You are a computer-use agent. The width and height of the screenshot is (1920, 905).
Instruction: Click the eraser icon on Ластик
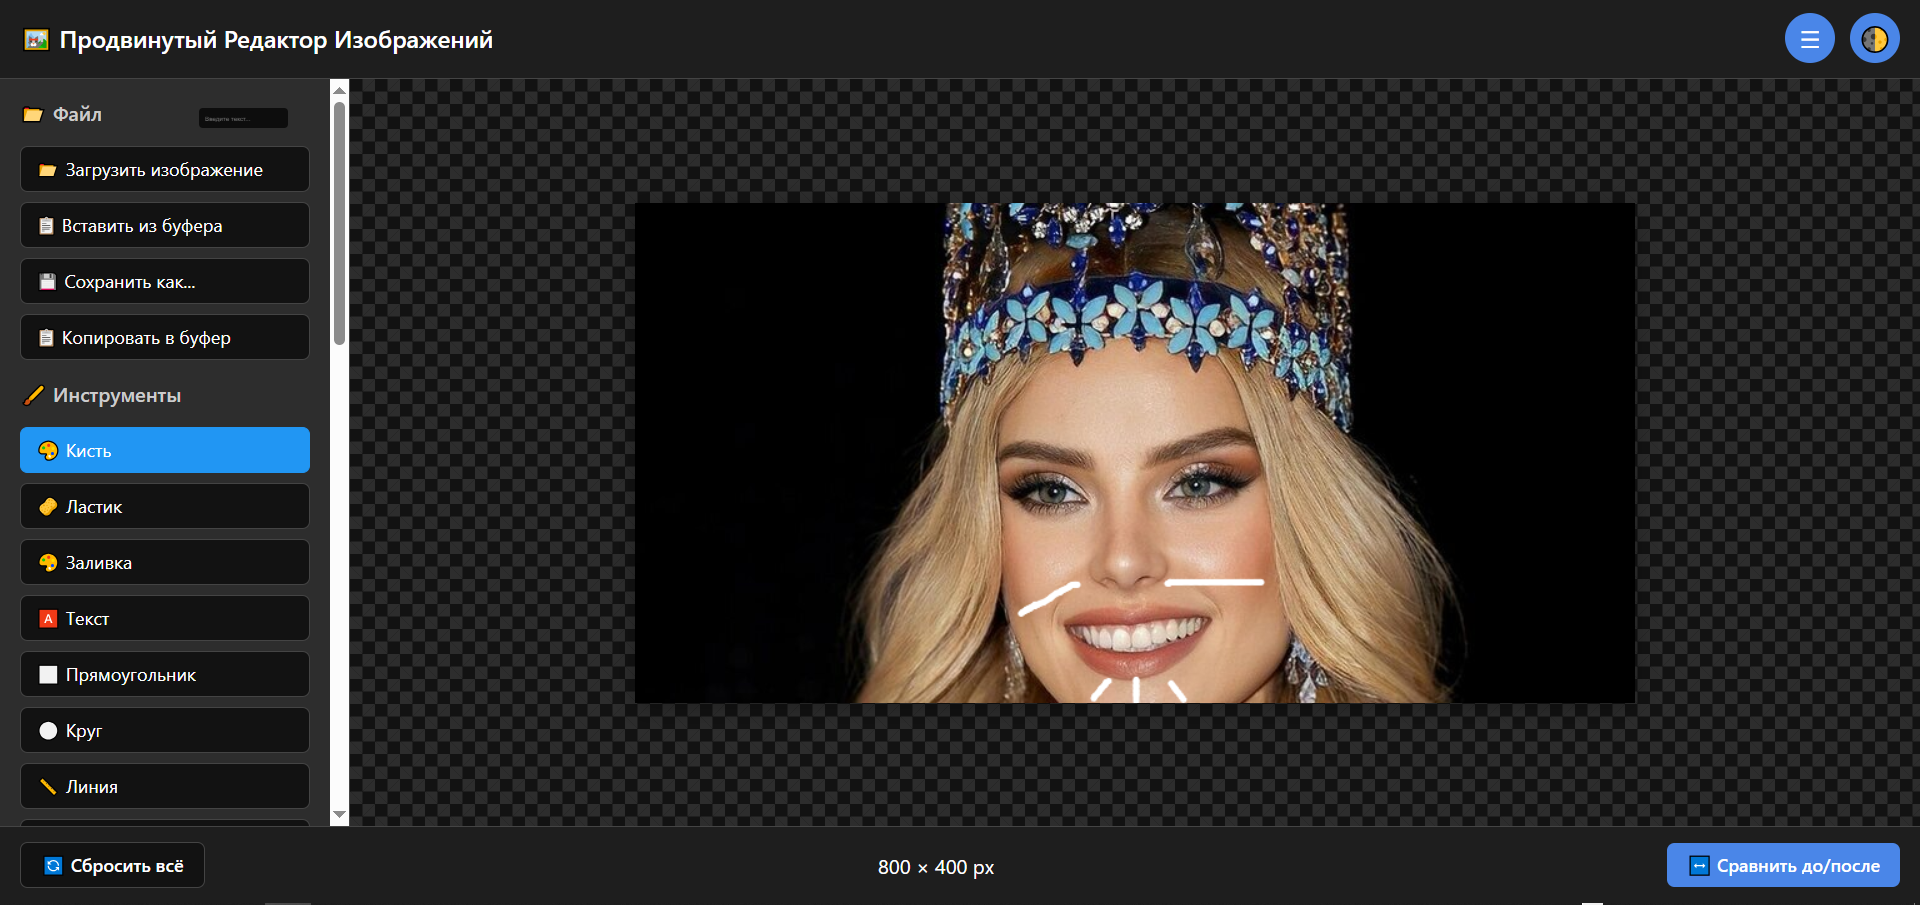pos(48,507)
